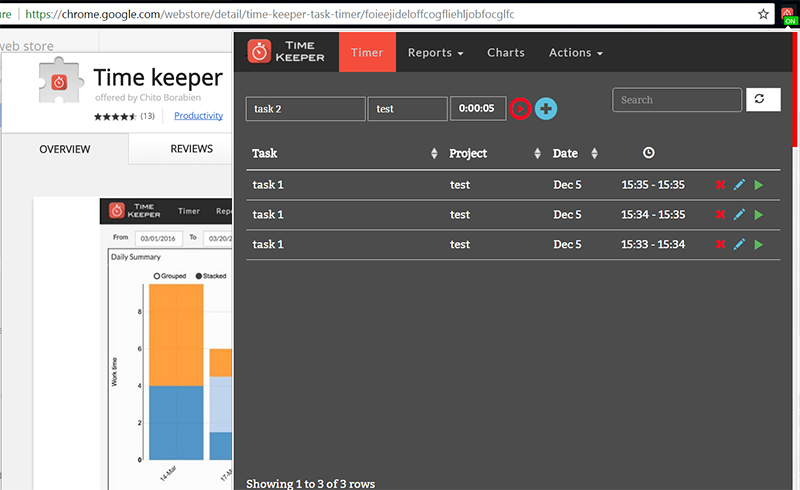Image resolution: width=800 pixels, height=490 pixels.
Task: Open the Charts tab
Action: (x=506, y=53)
